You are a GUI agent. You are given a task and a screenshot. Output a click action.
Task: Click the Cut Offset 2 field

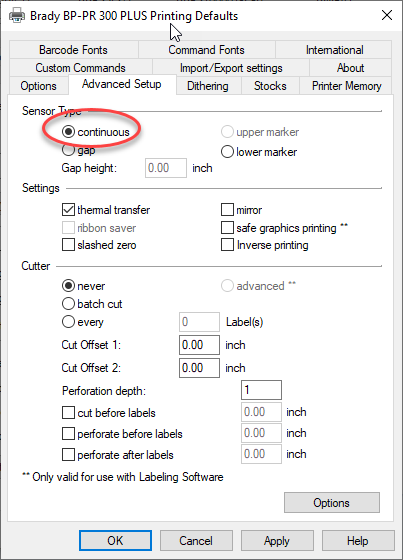pos(199,368)
